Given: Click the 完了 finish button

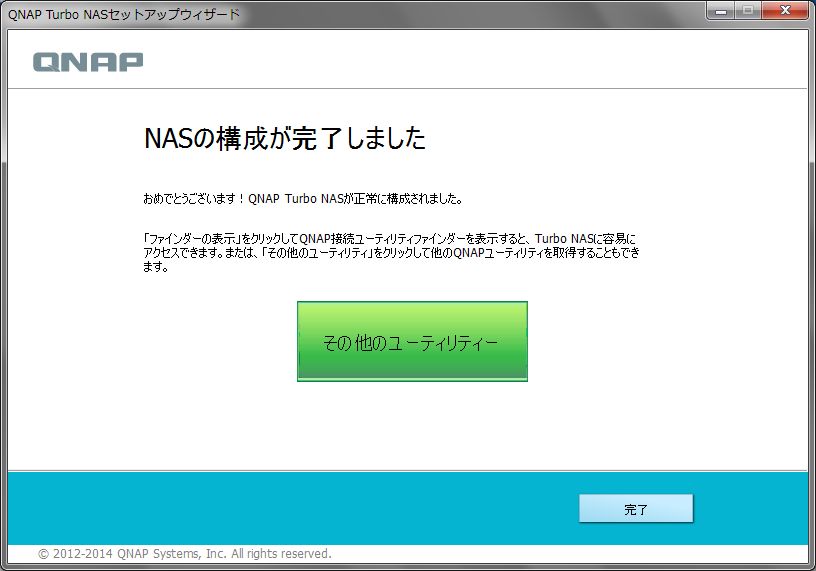Looking at the screenshot, I should [636, 509].
